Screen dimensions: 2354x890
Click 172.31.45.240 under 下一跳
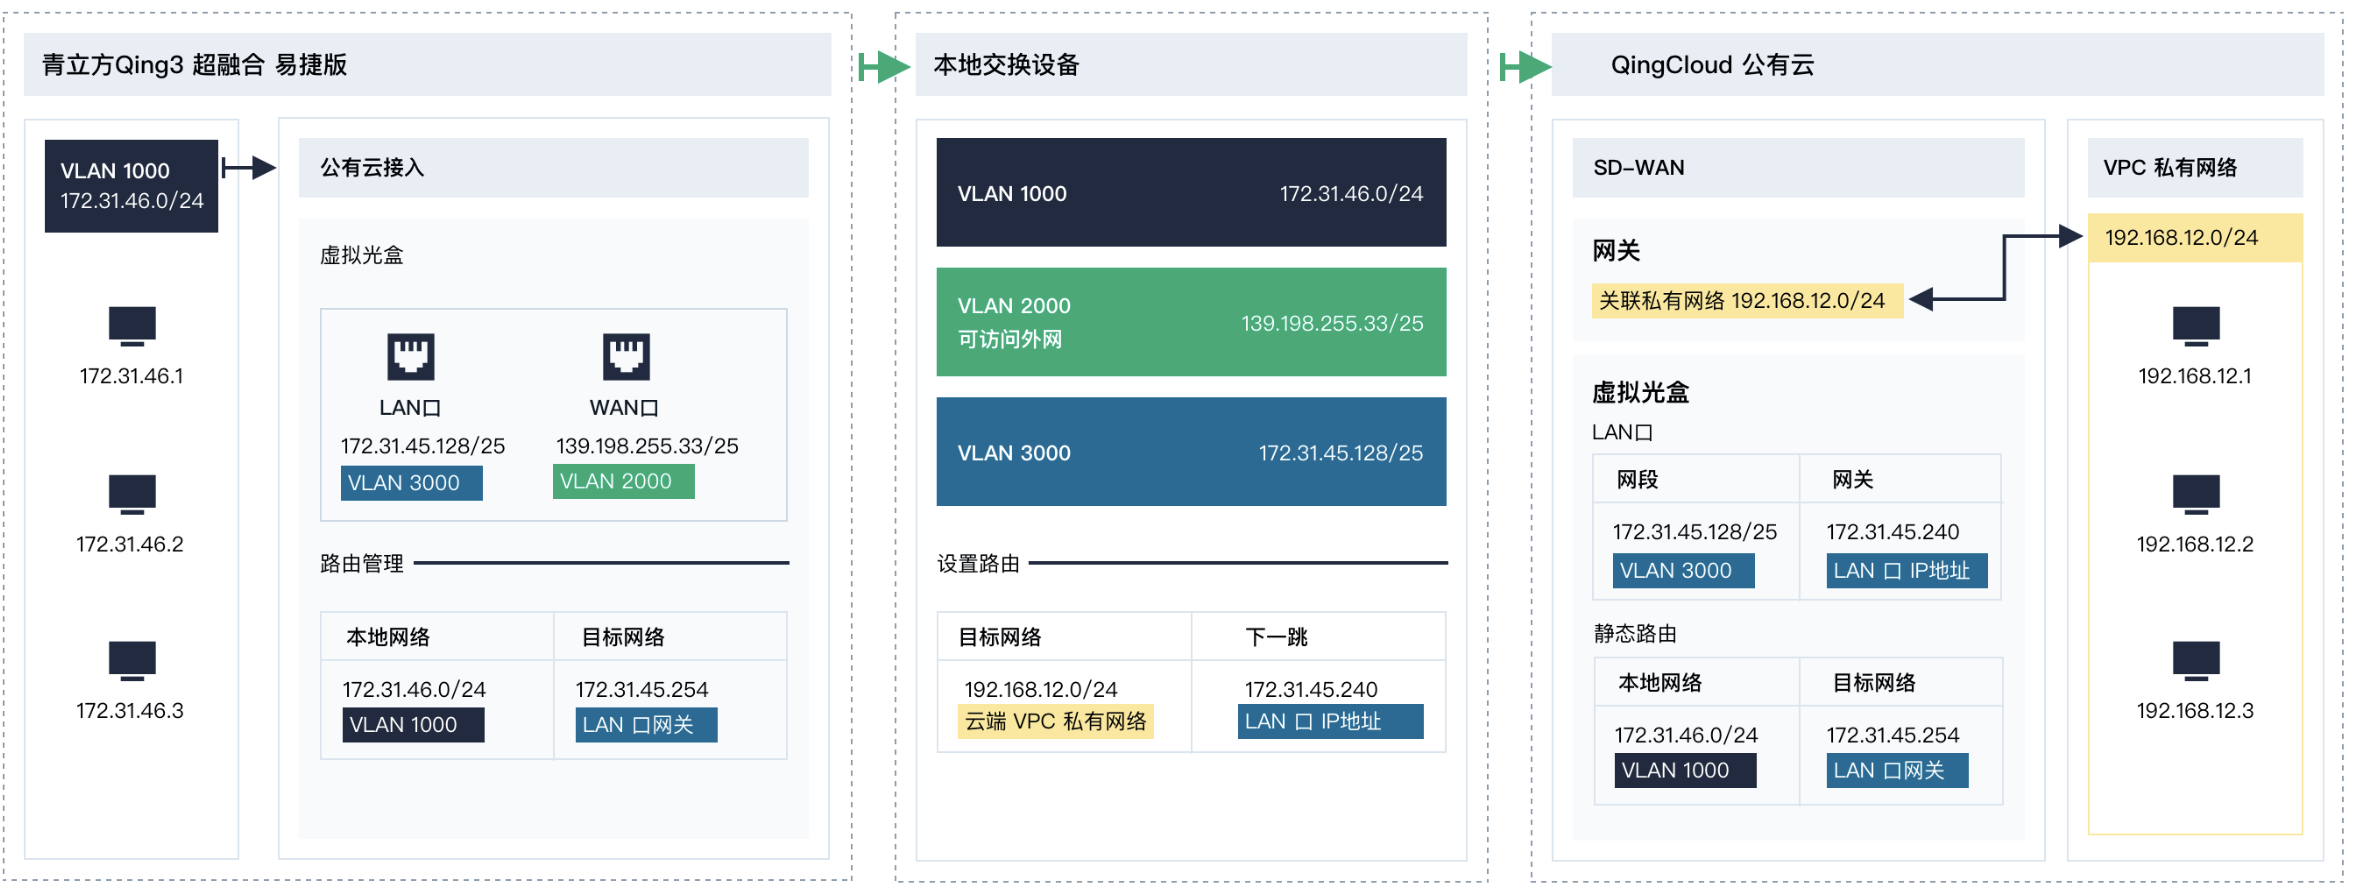(1311, 689)
